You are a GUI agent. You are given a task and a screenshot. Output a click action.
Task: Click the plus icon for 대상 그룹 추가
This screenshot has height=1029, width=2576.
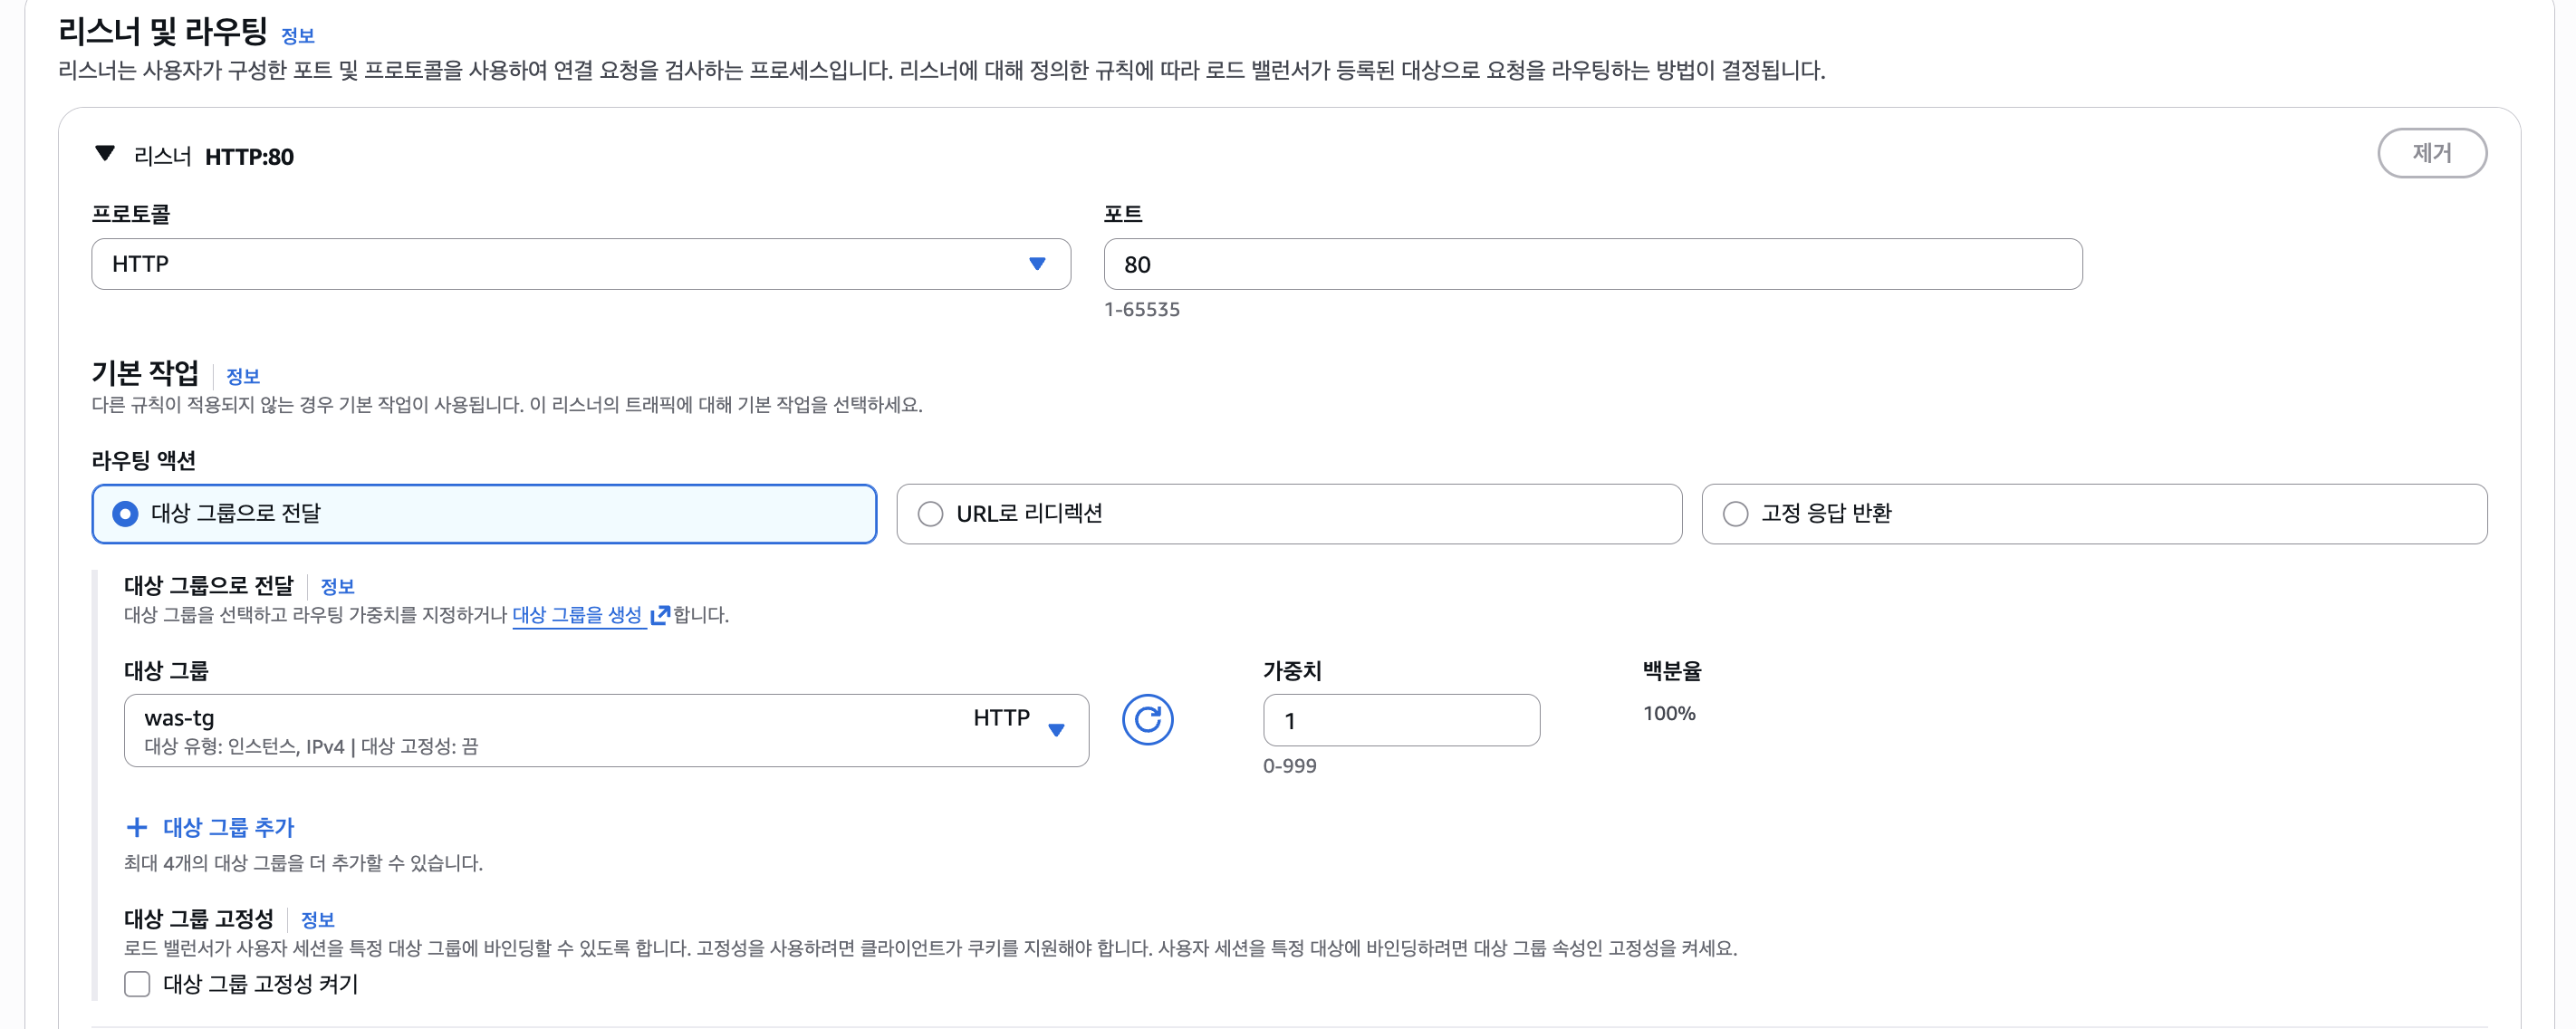137,827
